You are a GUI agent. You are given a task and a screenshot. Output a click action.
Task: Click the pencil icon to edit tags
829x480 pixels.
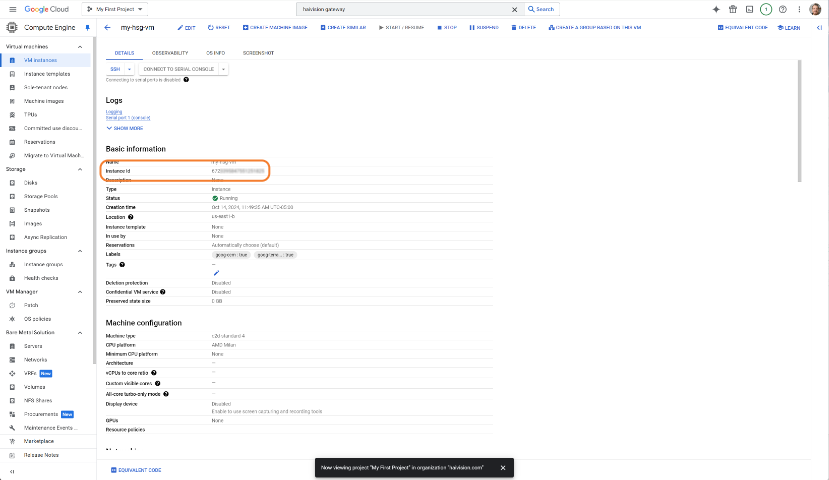pos(216,273)
